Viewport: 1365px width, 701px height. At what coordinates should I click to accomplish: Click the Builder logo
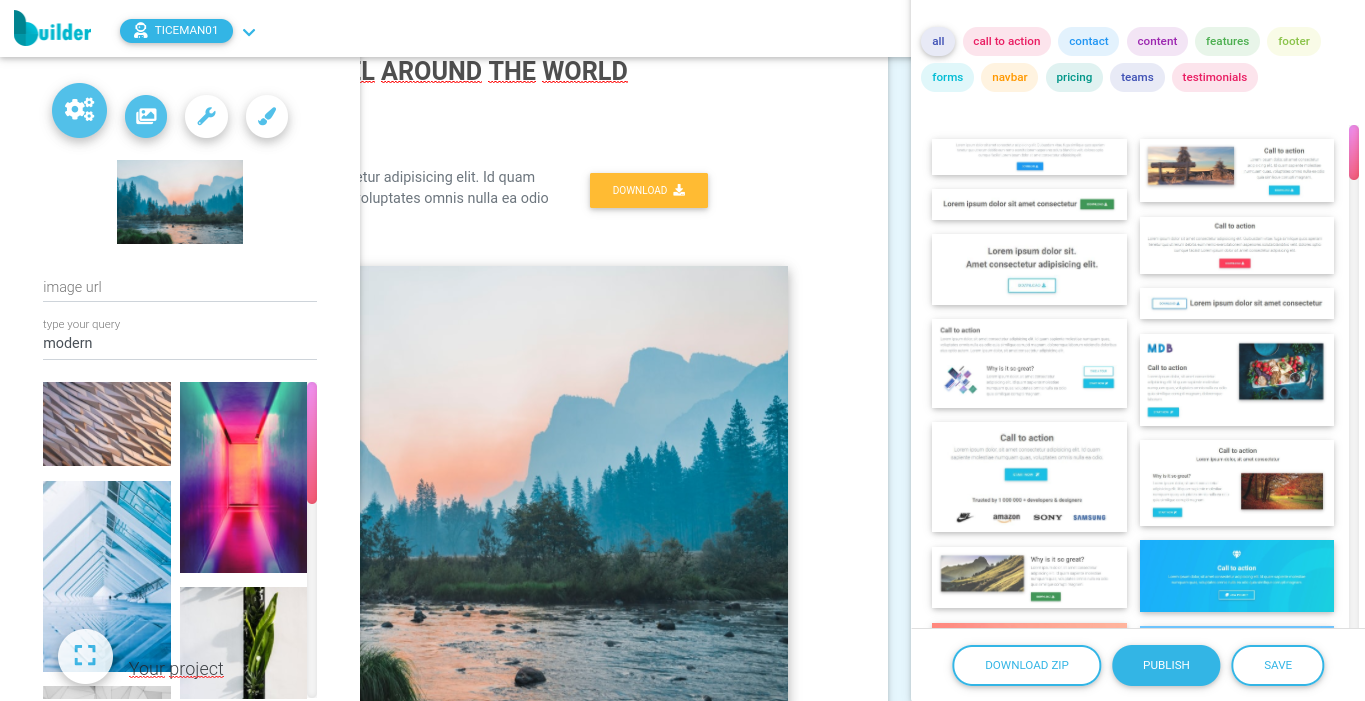[x=52, y=29]
